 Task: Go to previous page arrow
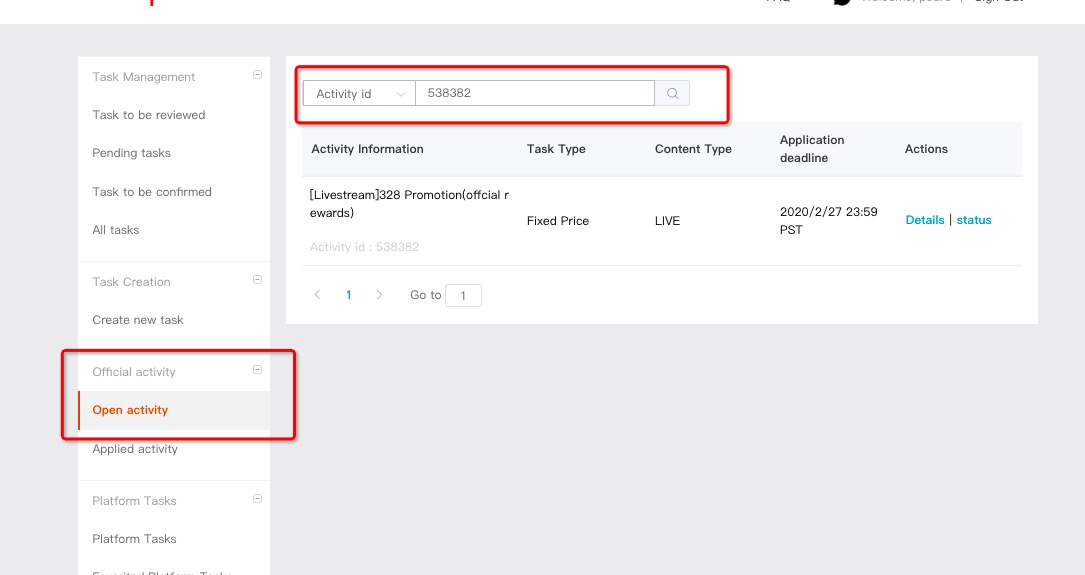[x=317, y=295]
